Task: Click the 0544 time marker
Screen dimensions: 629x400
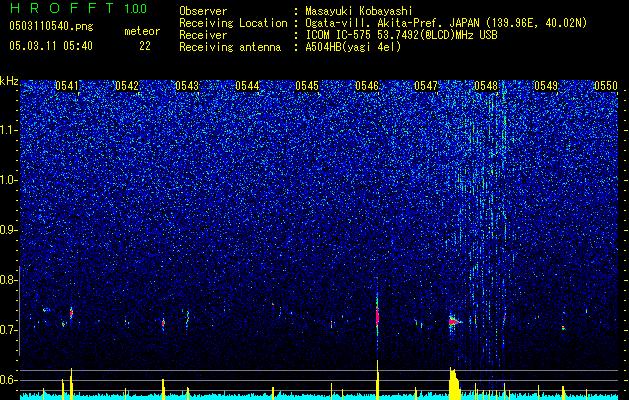Action: [247, 86]
